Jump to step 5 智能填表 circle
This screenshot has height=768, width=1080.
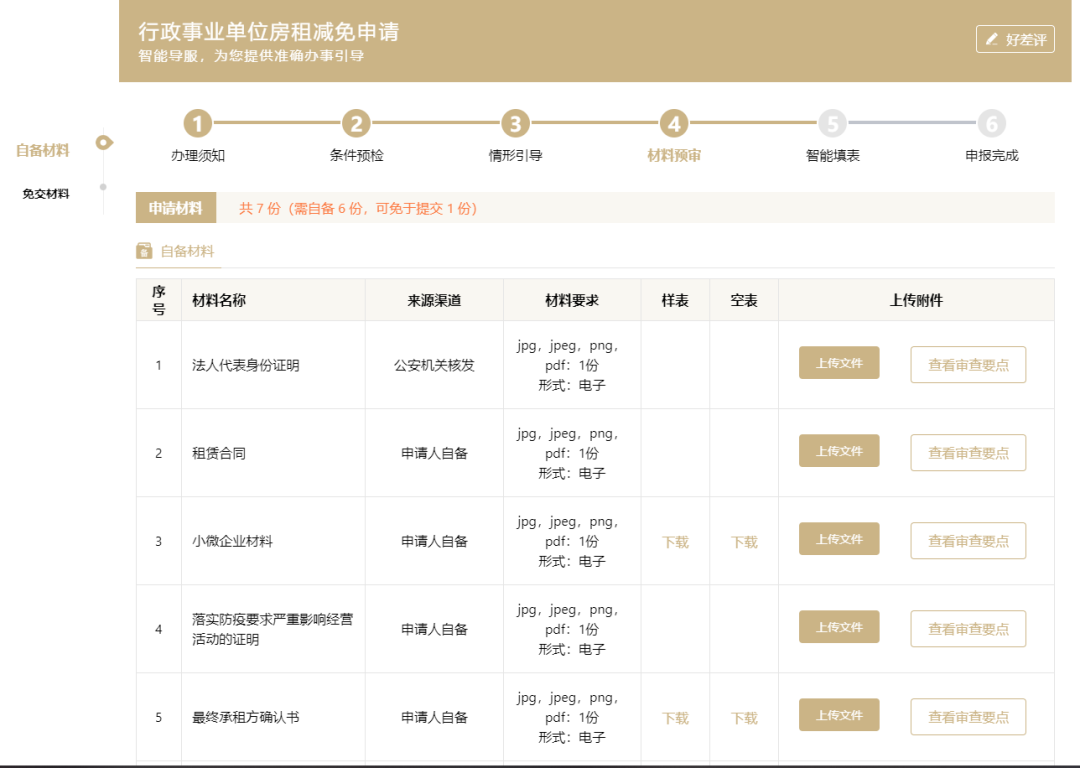click(x=832, y=124)
